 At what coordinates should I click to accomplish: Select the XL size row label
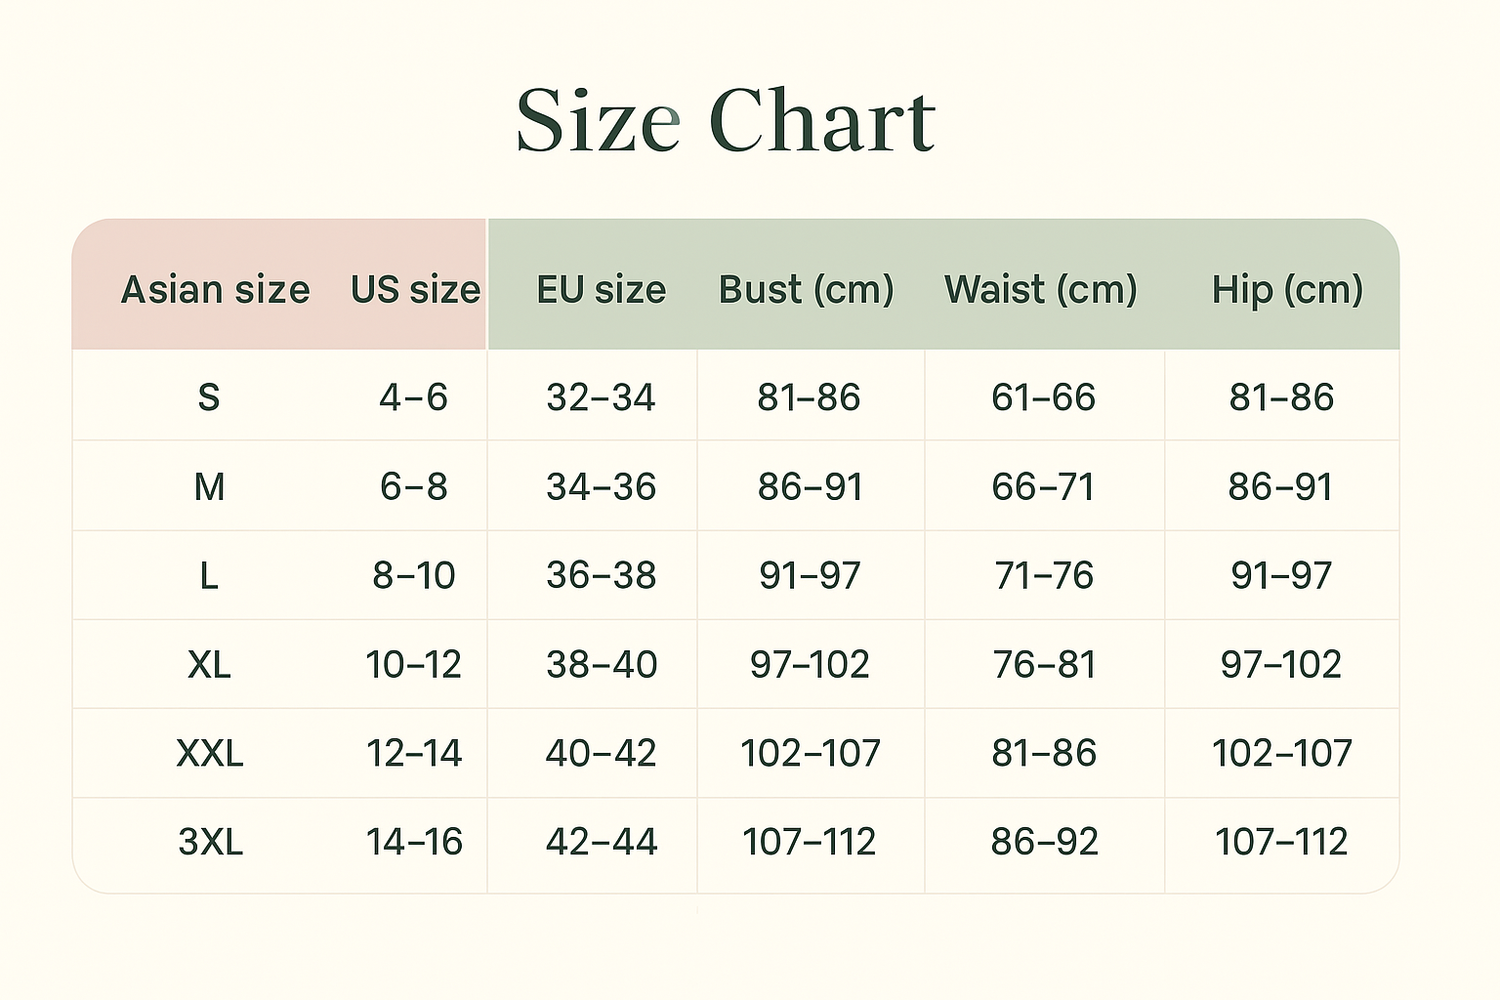(x=209, y=664)
